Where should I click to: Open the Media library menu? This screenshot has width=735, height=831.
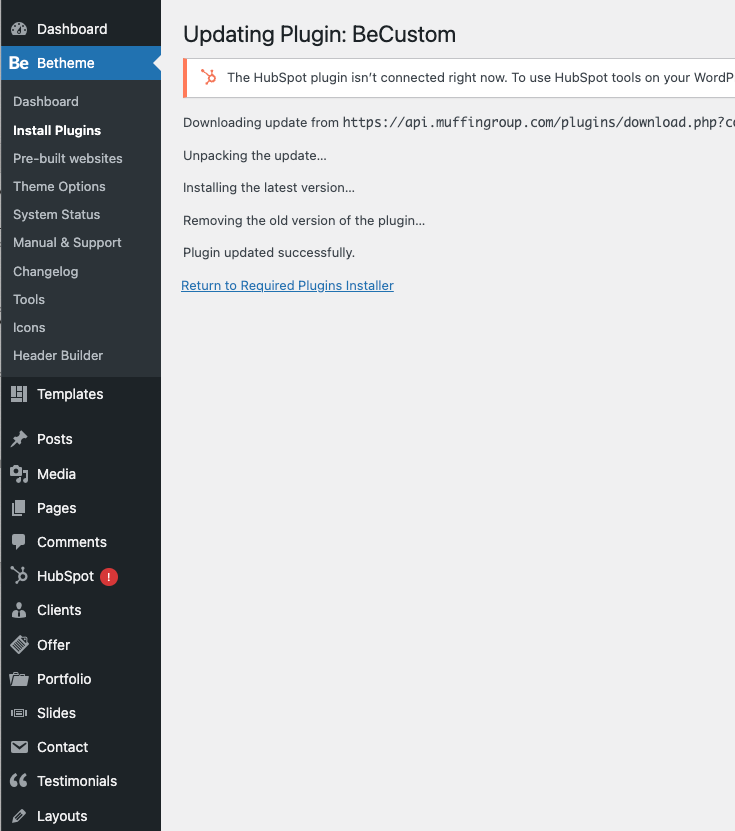click(56, 474)
